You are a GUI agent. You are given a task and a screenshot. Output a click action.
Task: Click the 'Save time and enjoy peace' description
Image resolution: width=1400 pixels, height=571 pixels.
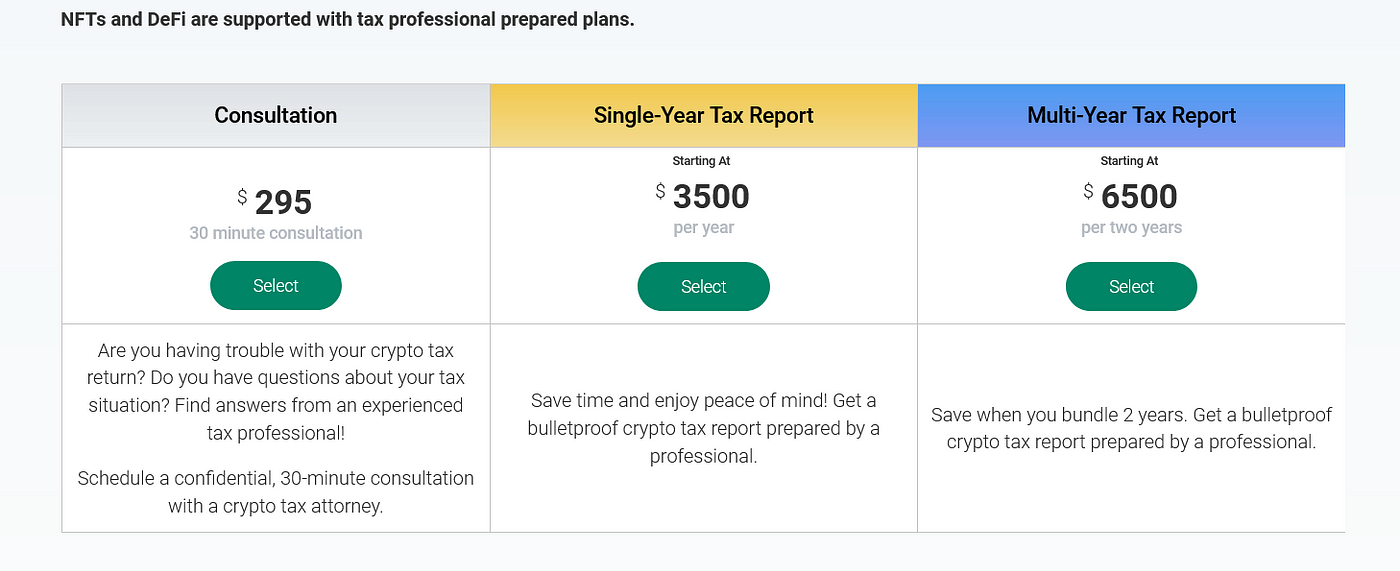coord(703,428)
